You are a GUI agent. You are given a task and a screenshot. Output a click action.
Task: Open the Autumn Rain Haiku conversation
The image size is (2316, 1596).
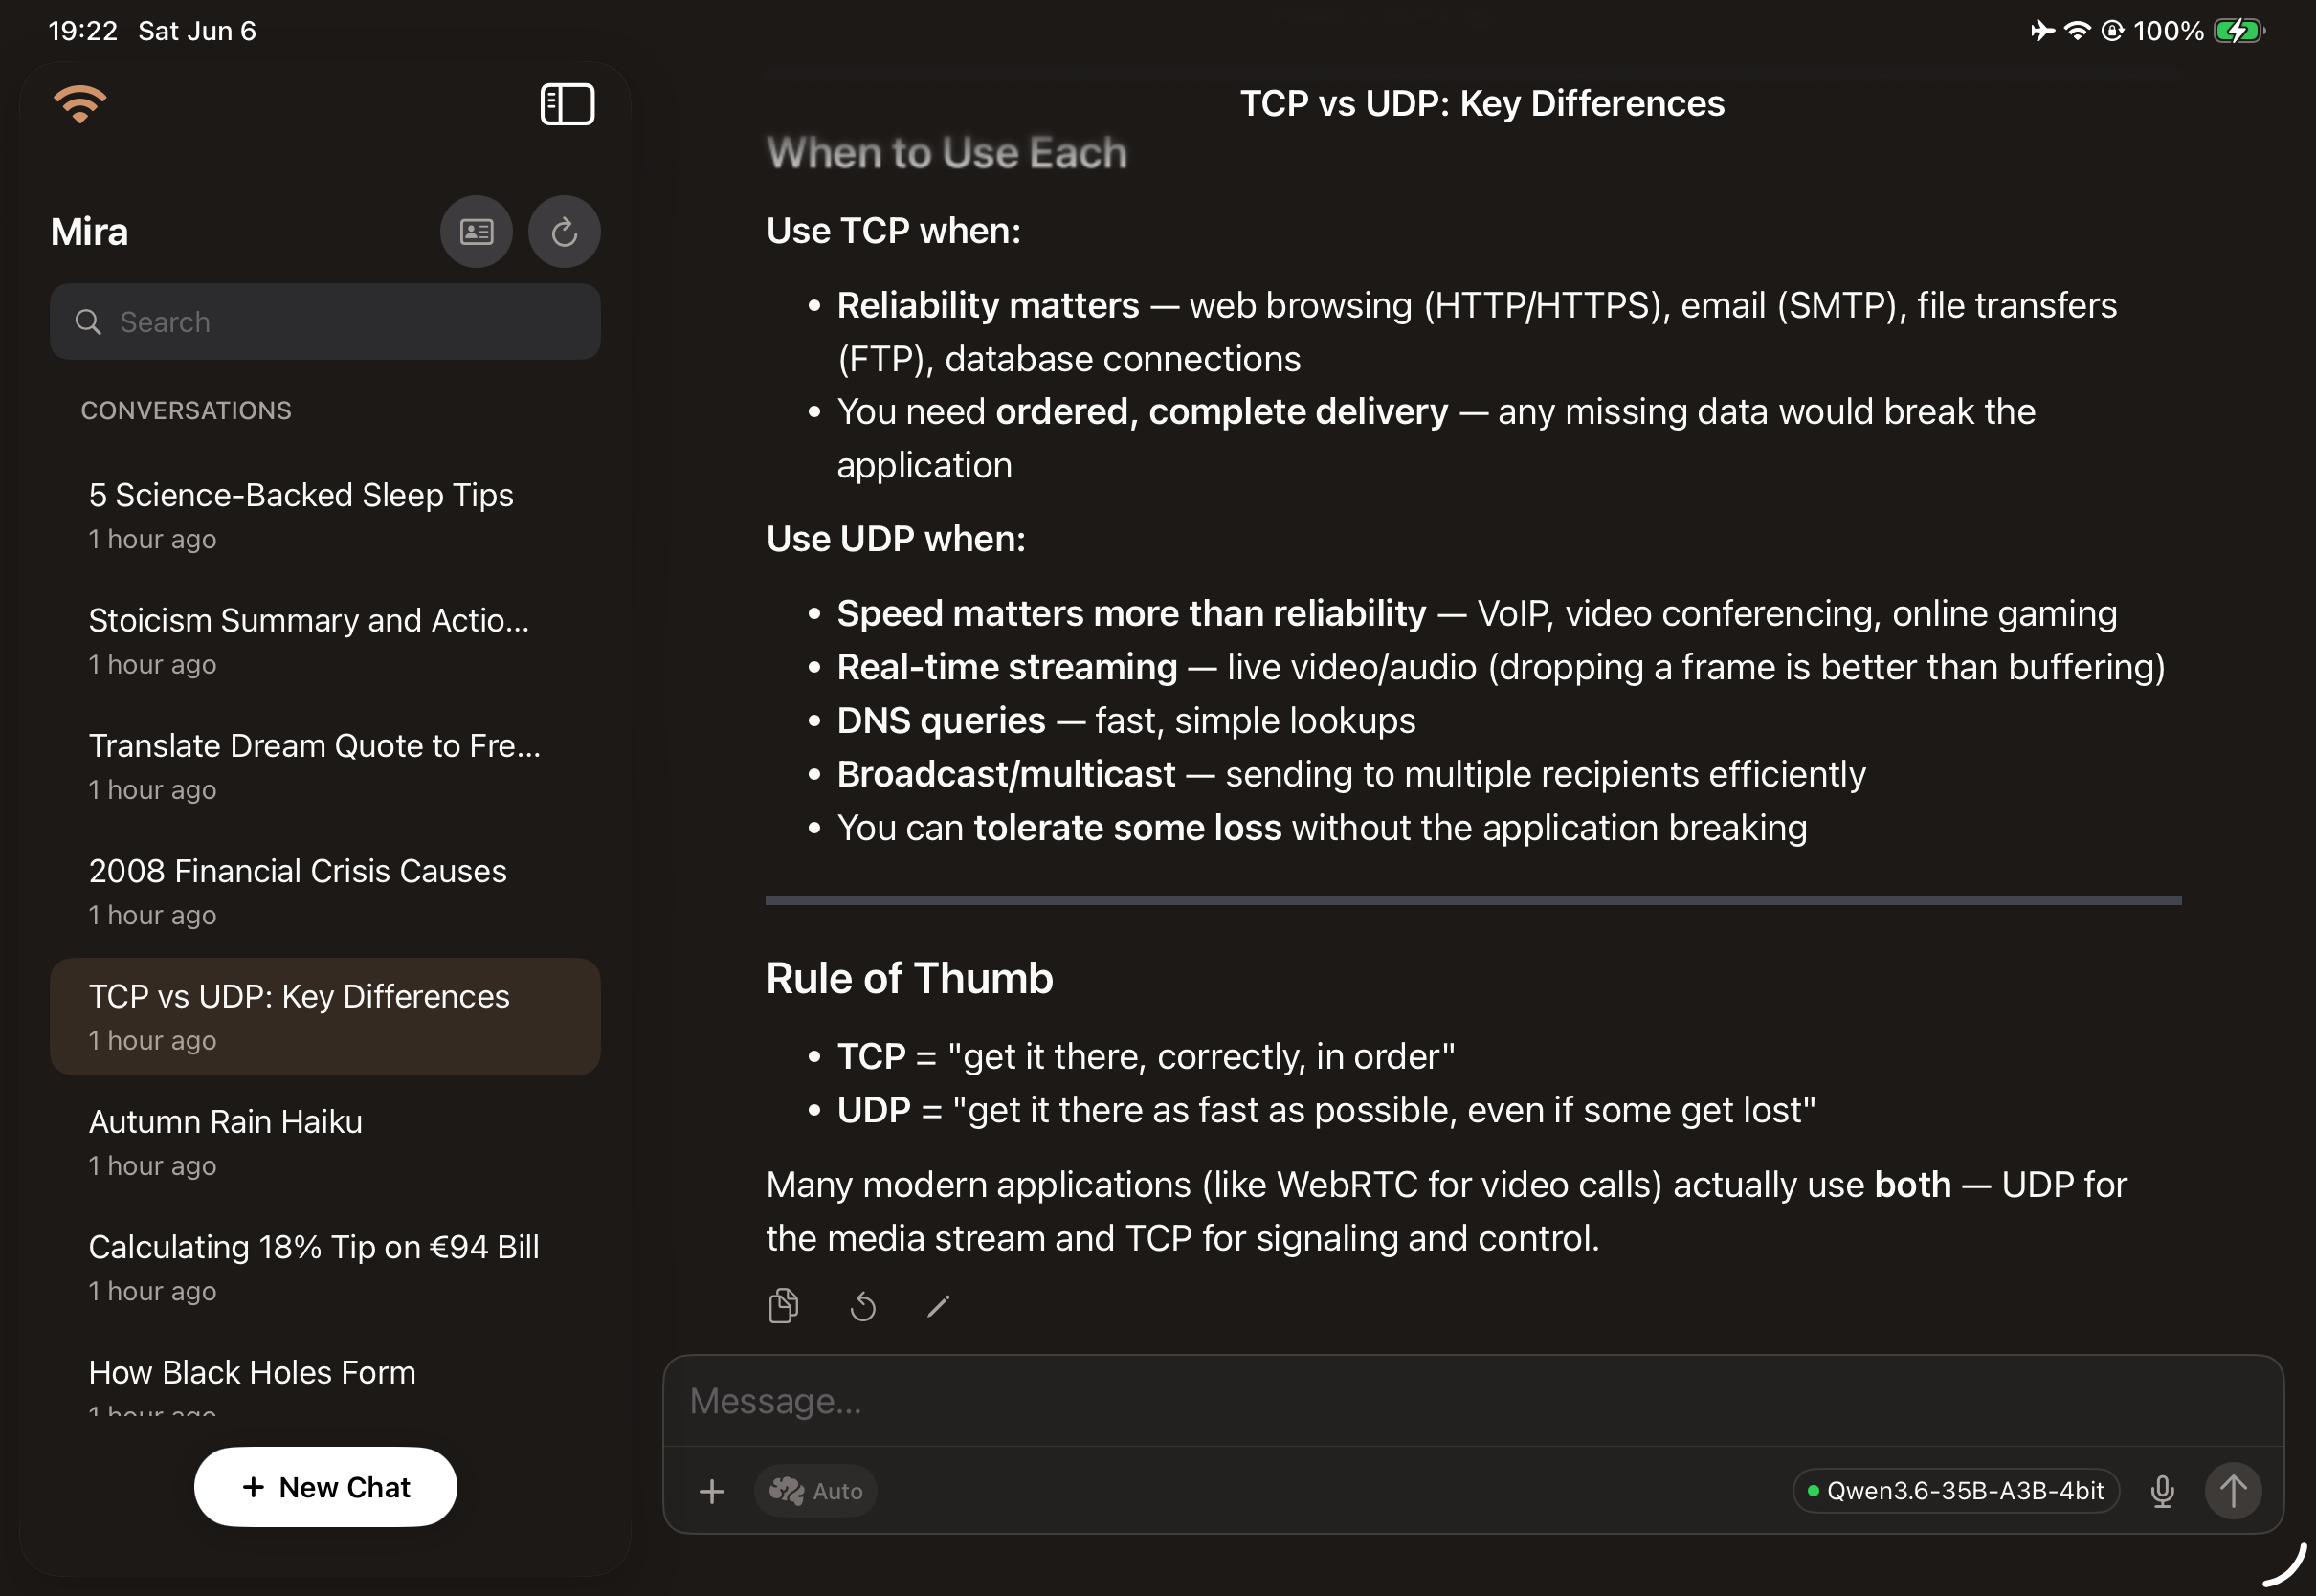[325, 1143]
